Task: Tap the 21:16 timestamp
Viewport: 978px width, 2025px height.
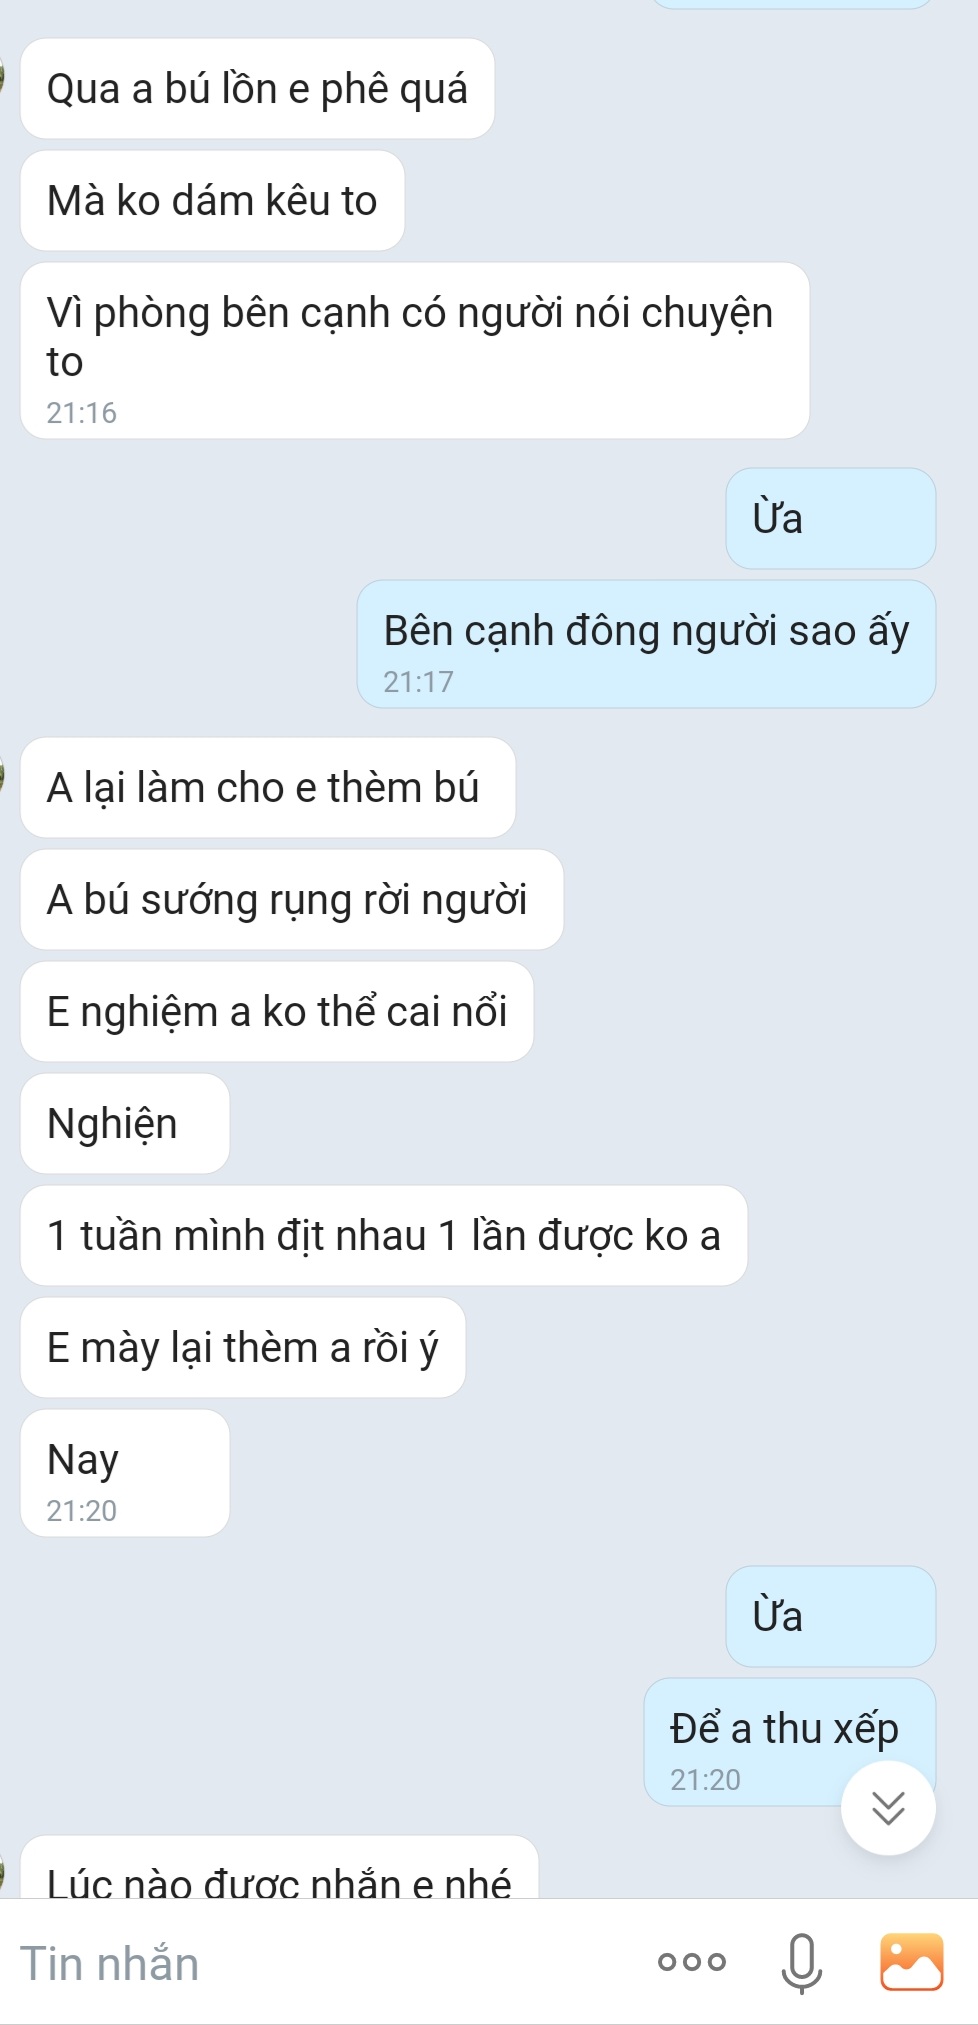Action: 82,413
